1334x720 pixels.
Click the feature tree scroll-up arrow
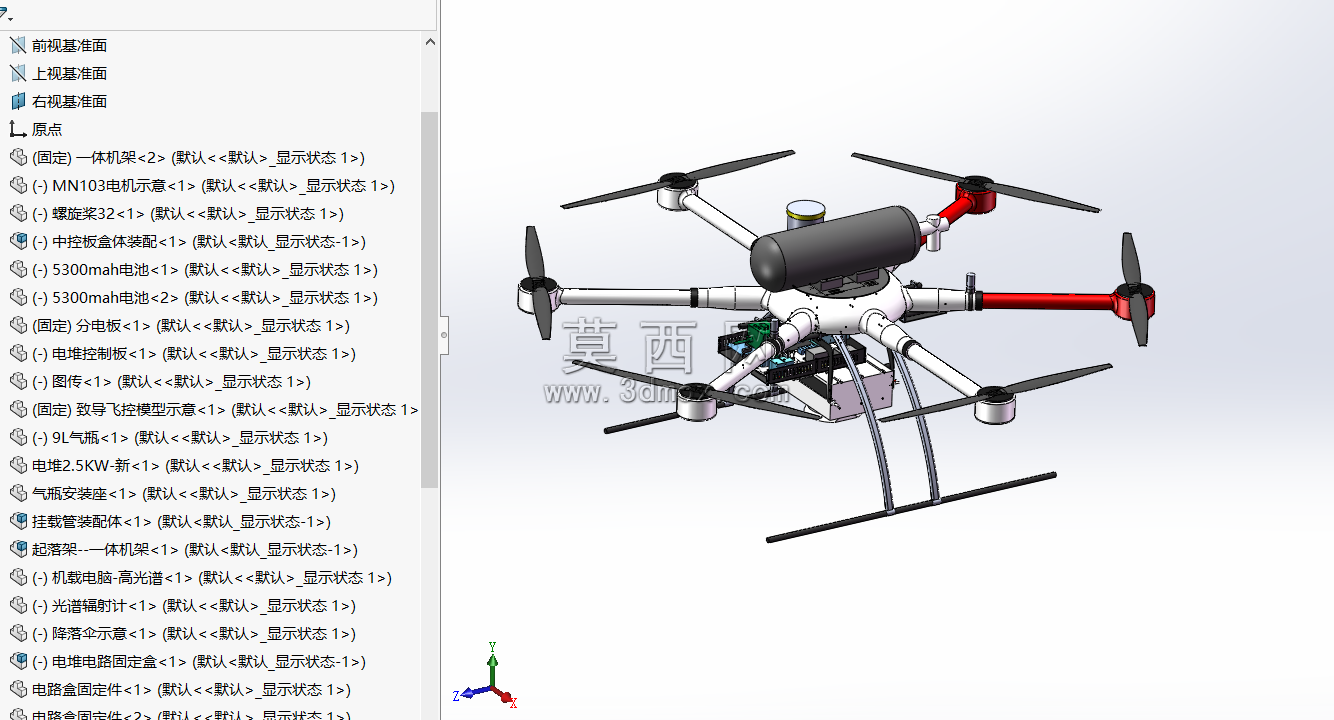(430, 43)
